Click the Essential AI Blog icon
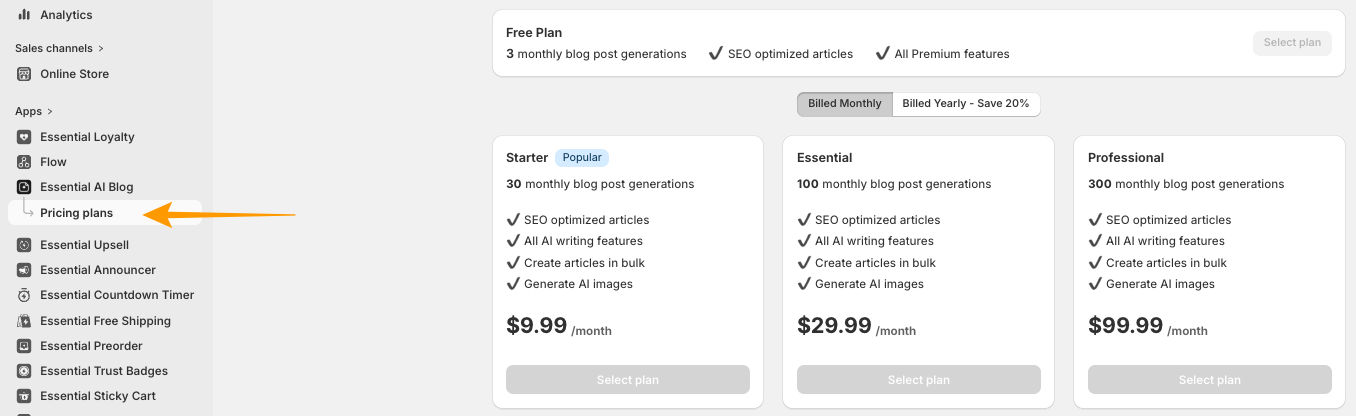The image size is (1356, 416). [24, 187]
